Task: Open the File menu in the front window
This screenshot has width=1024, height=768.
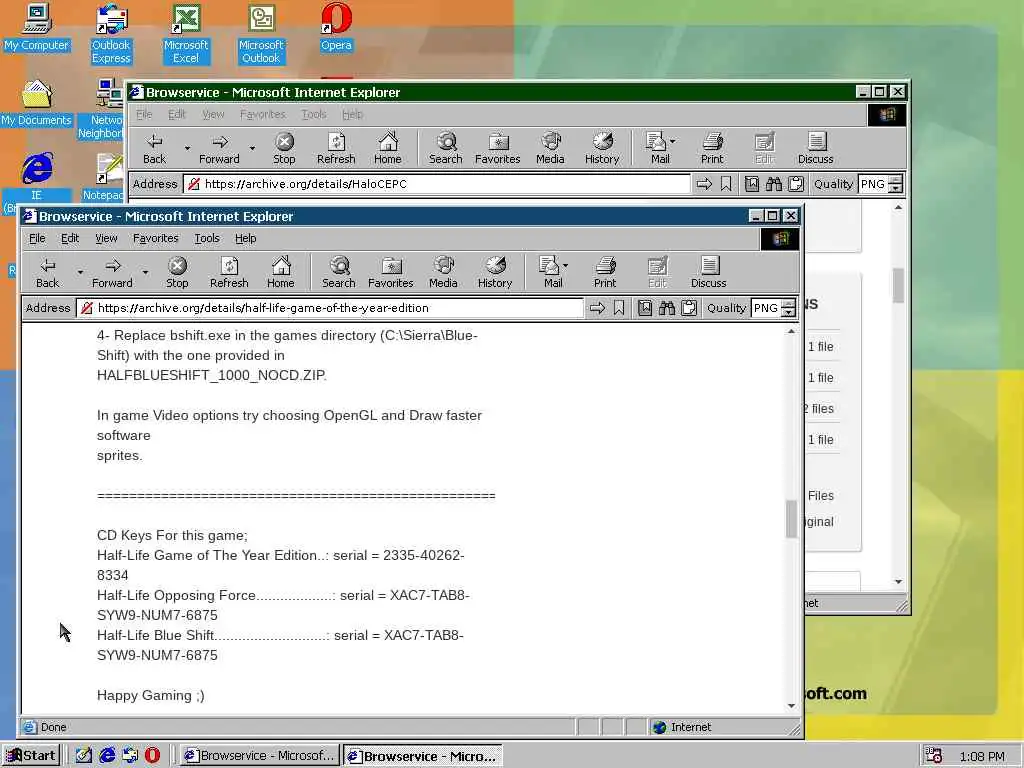Action: [37, 238]
